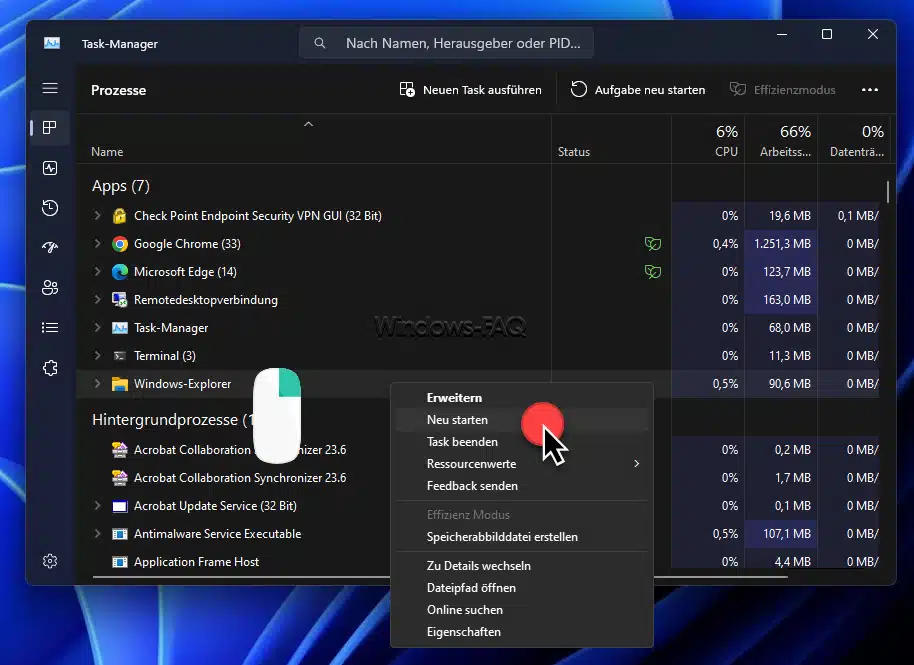Expand the Acrobat Update Service row
914x665 pixels.
97,506
